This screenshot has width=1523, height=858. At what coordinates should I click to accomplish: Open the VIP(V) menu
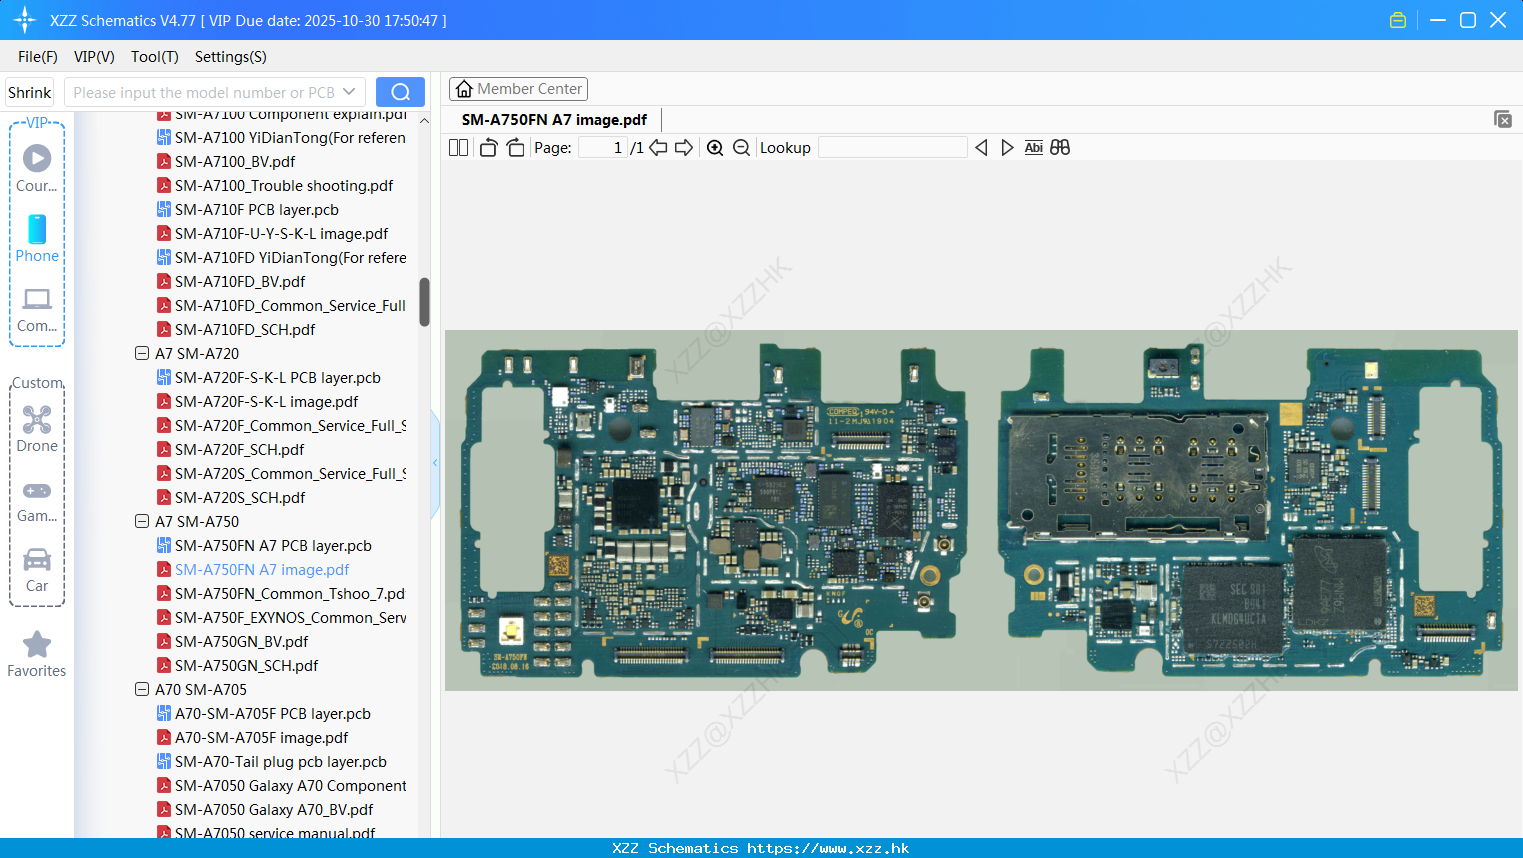(94, 57)
